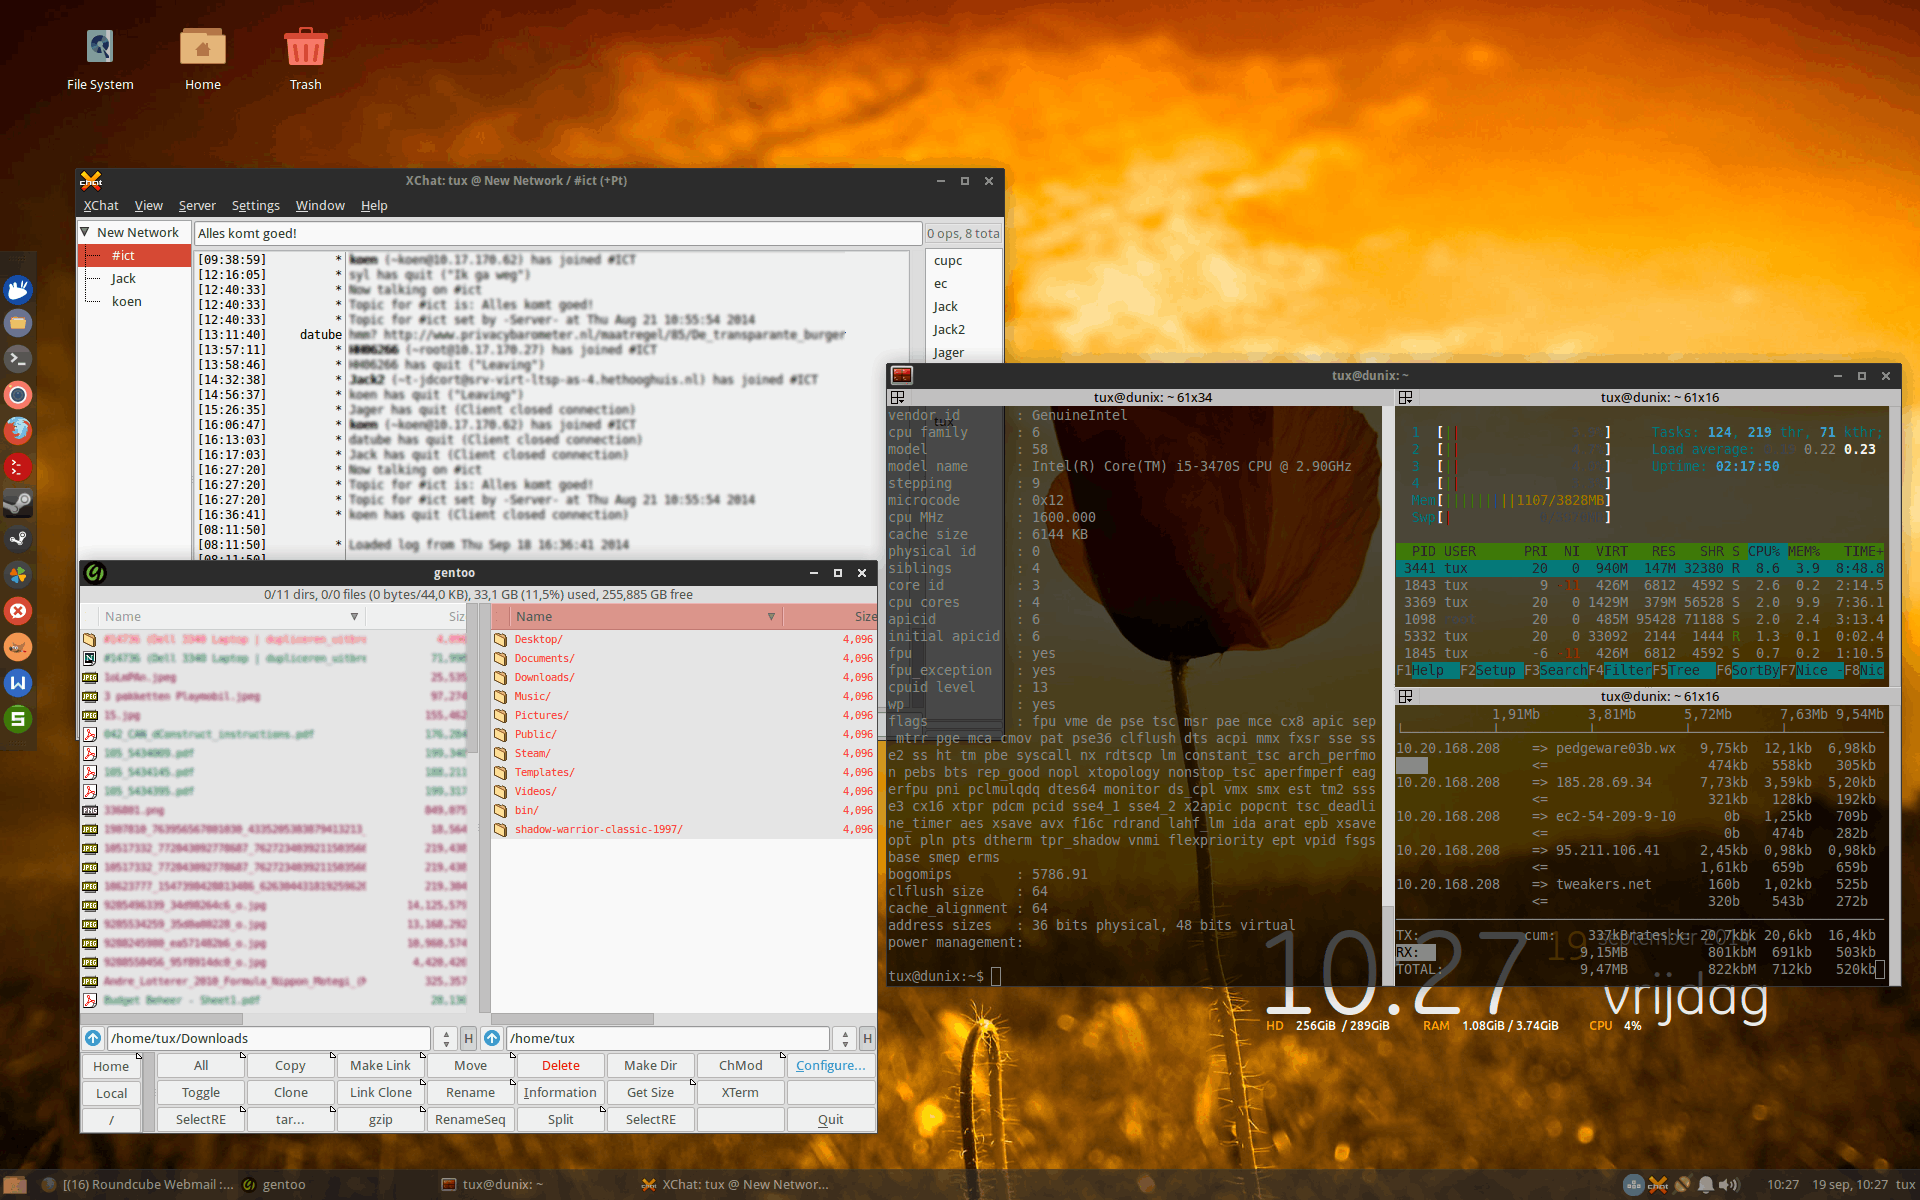This screenshot has width=1920, height=1200.
Task: Open Name column dropdown arrow in right pane
Action: coord(771,616)
